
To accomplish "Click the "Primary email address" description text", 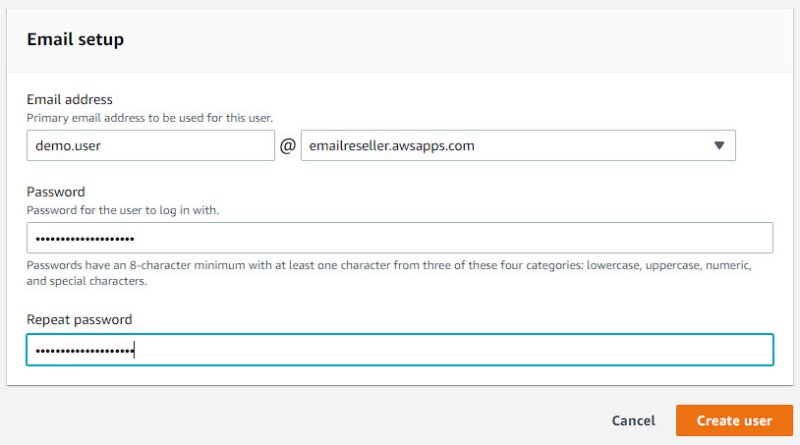I will pos(149,118).
